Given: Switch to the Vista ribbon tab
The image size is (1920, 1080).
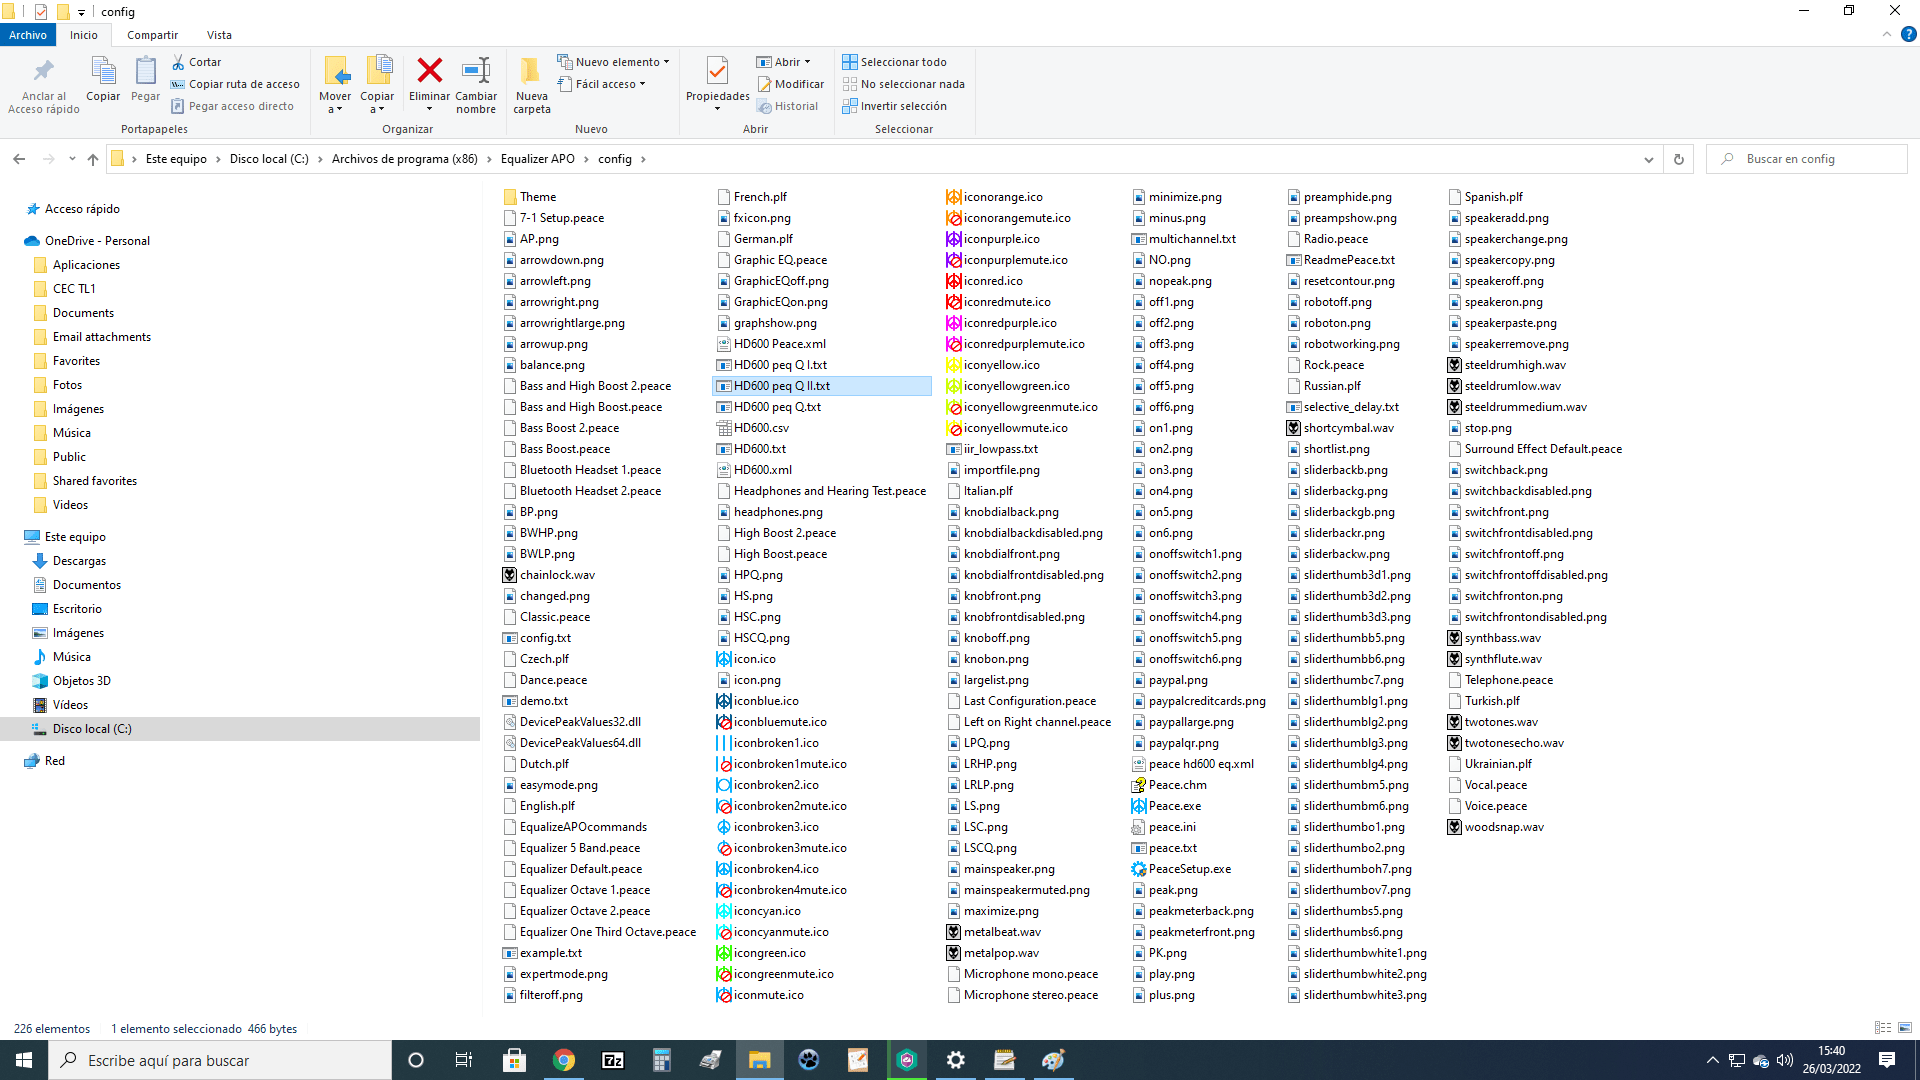Looking at the screenshot, I should click(219, 35).
